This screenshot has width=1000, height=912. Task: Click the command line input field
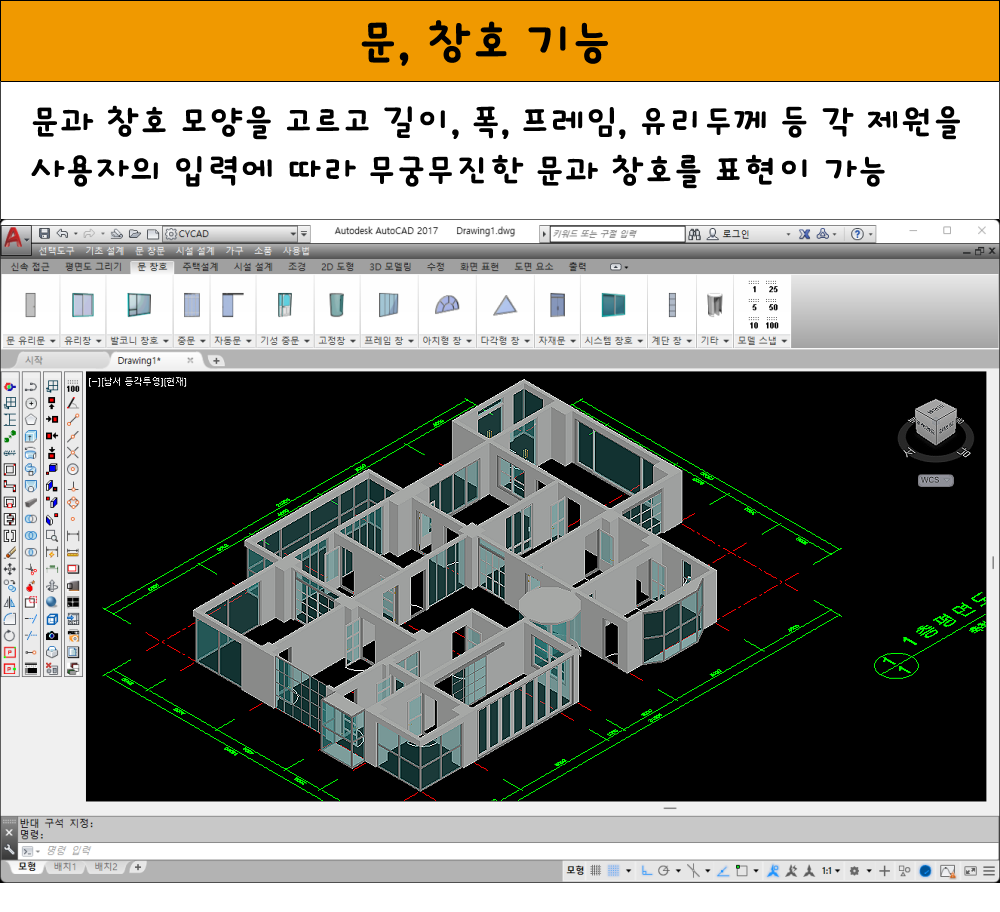tap(300, 850)
